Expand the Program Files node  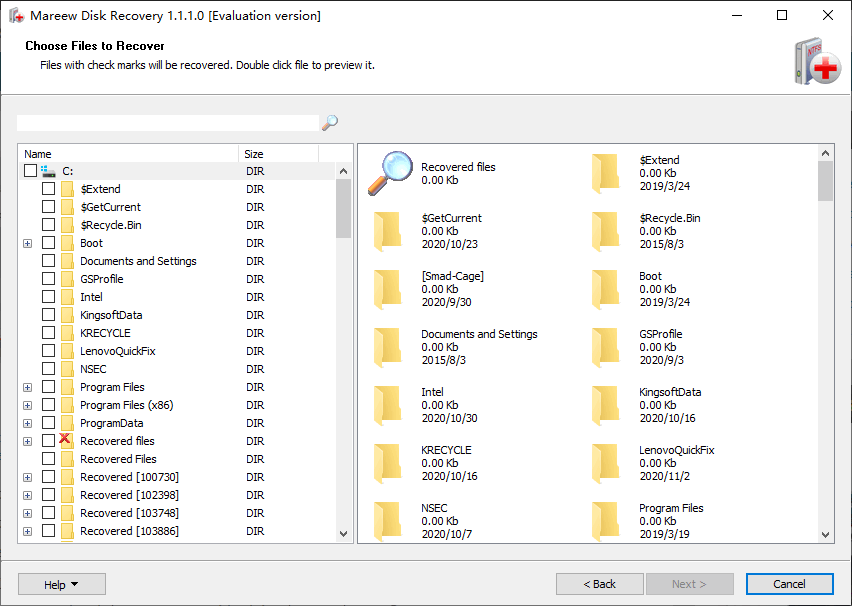point(28,388)
